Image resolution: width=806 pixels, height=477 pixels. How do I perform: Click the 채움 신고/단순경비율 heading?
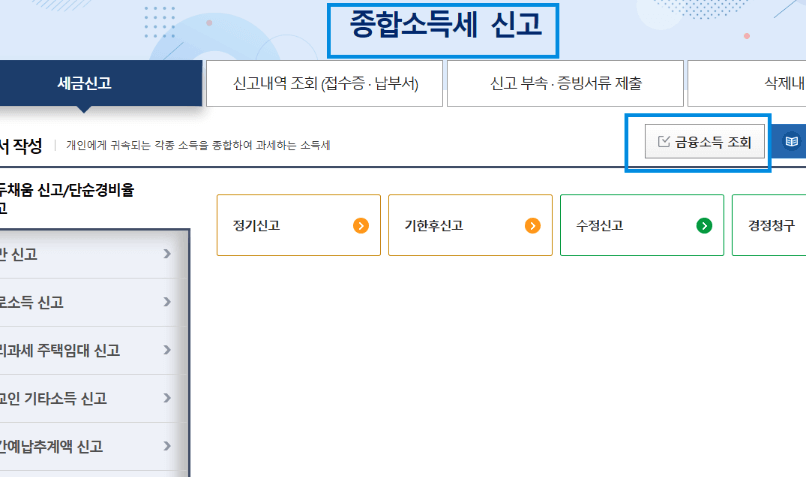(x=67, y=190)
